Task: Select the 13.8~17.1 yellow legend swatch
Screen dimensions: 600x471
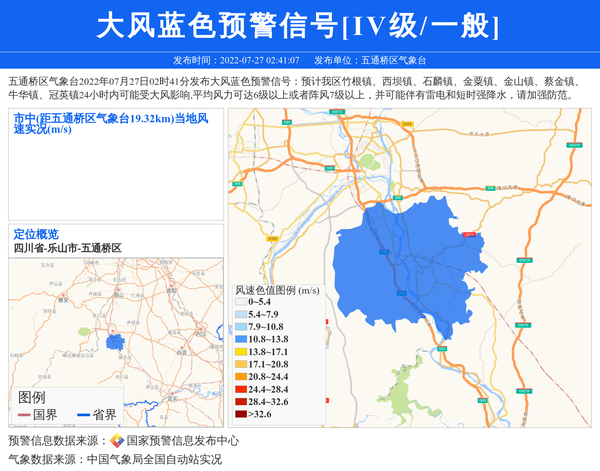Action: point(240,352)
